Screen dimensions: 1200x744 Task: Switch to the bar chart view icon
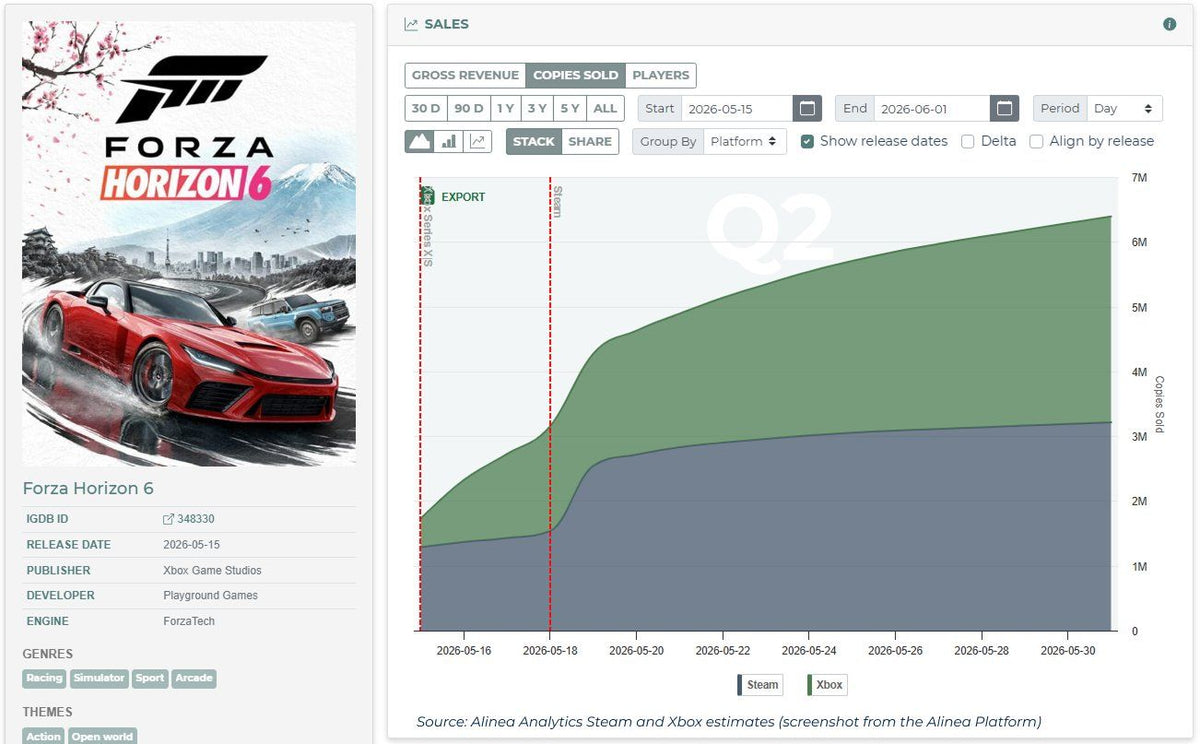[449, 141]
